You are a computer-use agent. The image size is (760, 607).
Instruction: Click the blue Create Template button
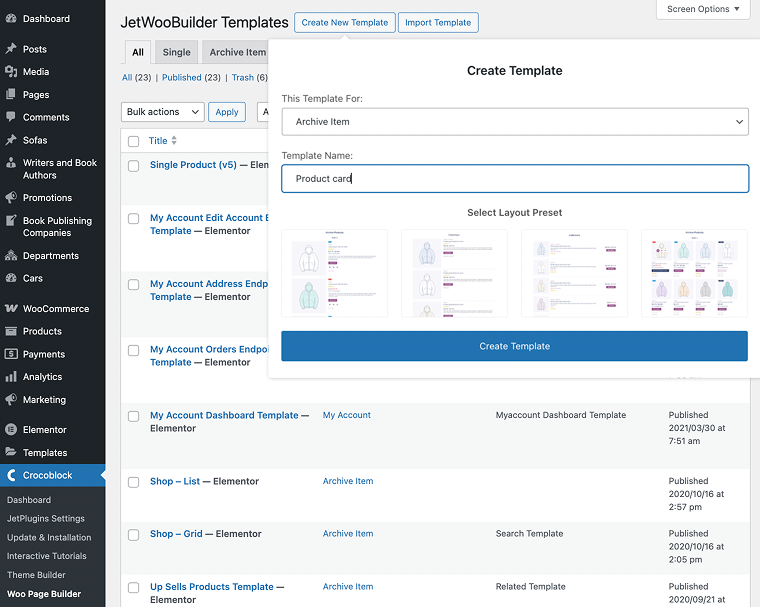[x=514, y=346]
